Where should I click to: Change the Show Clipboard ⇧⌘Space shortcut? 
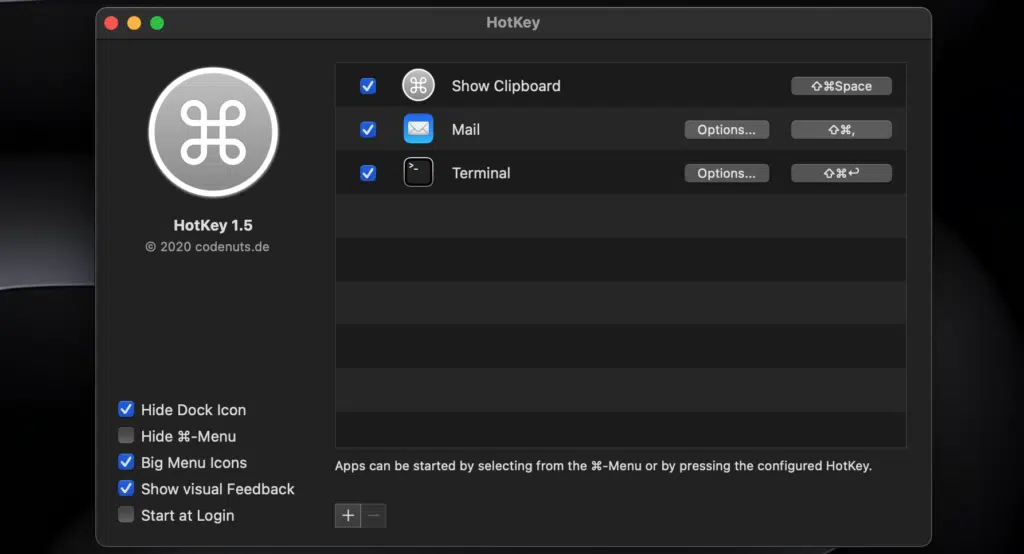point(841,86)
